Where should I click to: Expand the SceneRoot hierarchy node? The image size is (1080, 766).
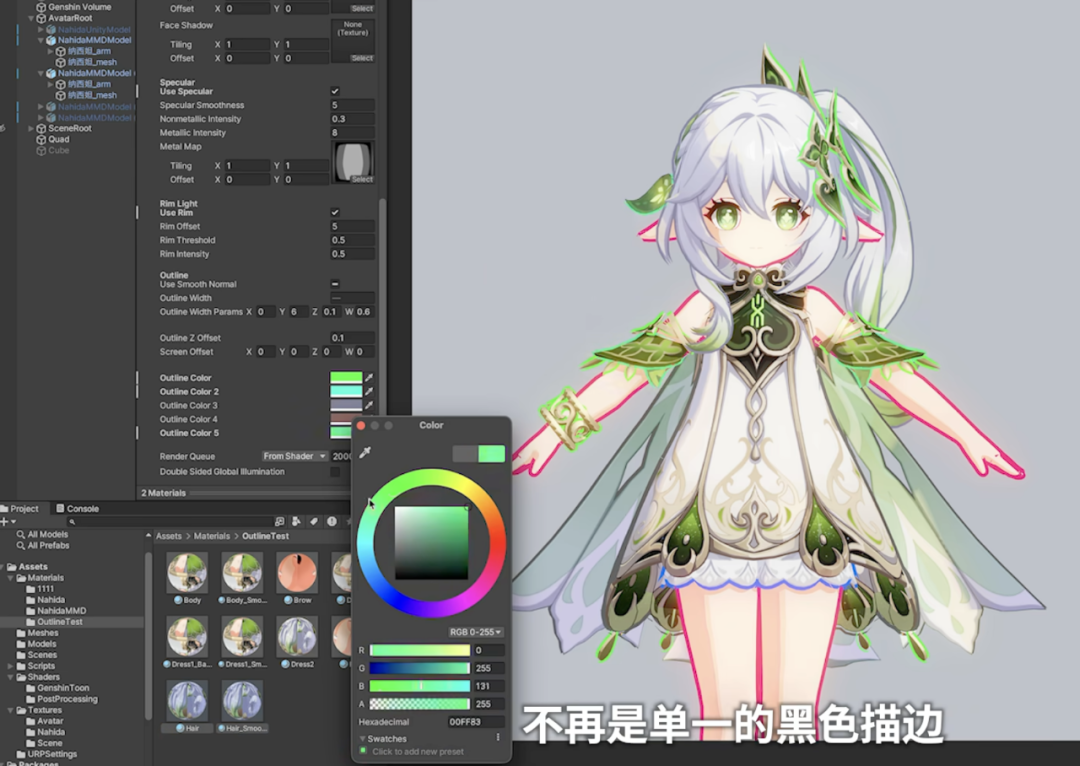tap(31, 129)
